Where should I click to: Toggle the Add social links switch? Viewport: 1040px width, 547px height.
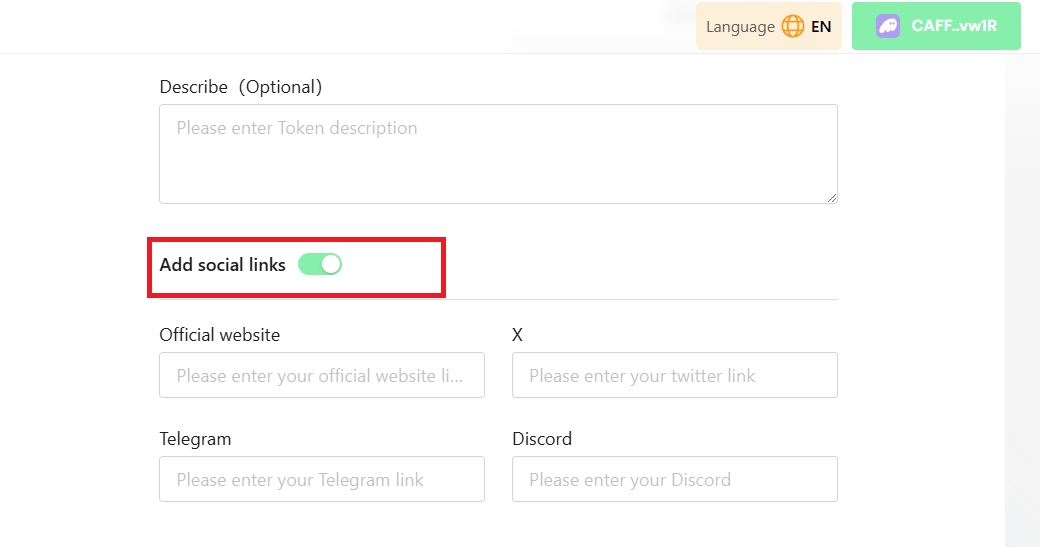point(320,264)
